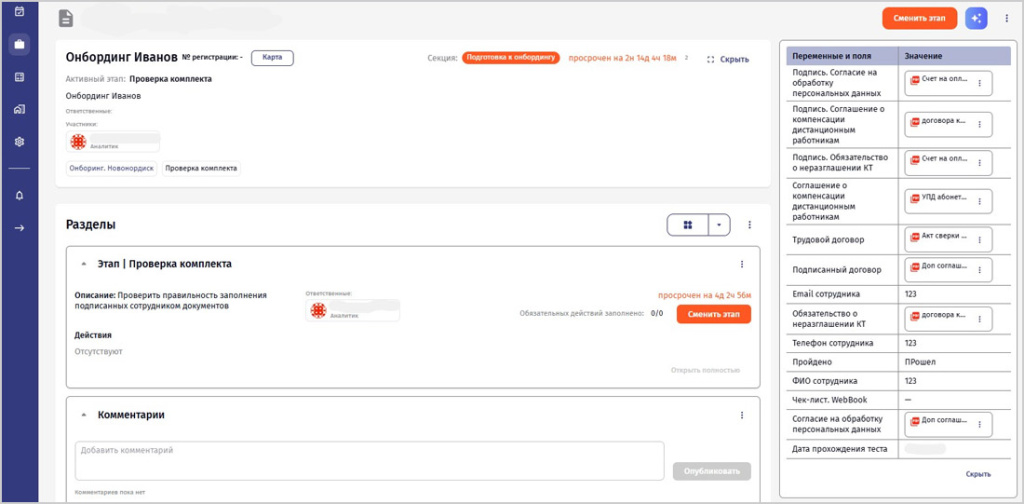
Task: Open file options in Подпись. Обязательство о неразглашении row
Action: click(979, 163)
